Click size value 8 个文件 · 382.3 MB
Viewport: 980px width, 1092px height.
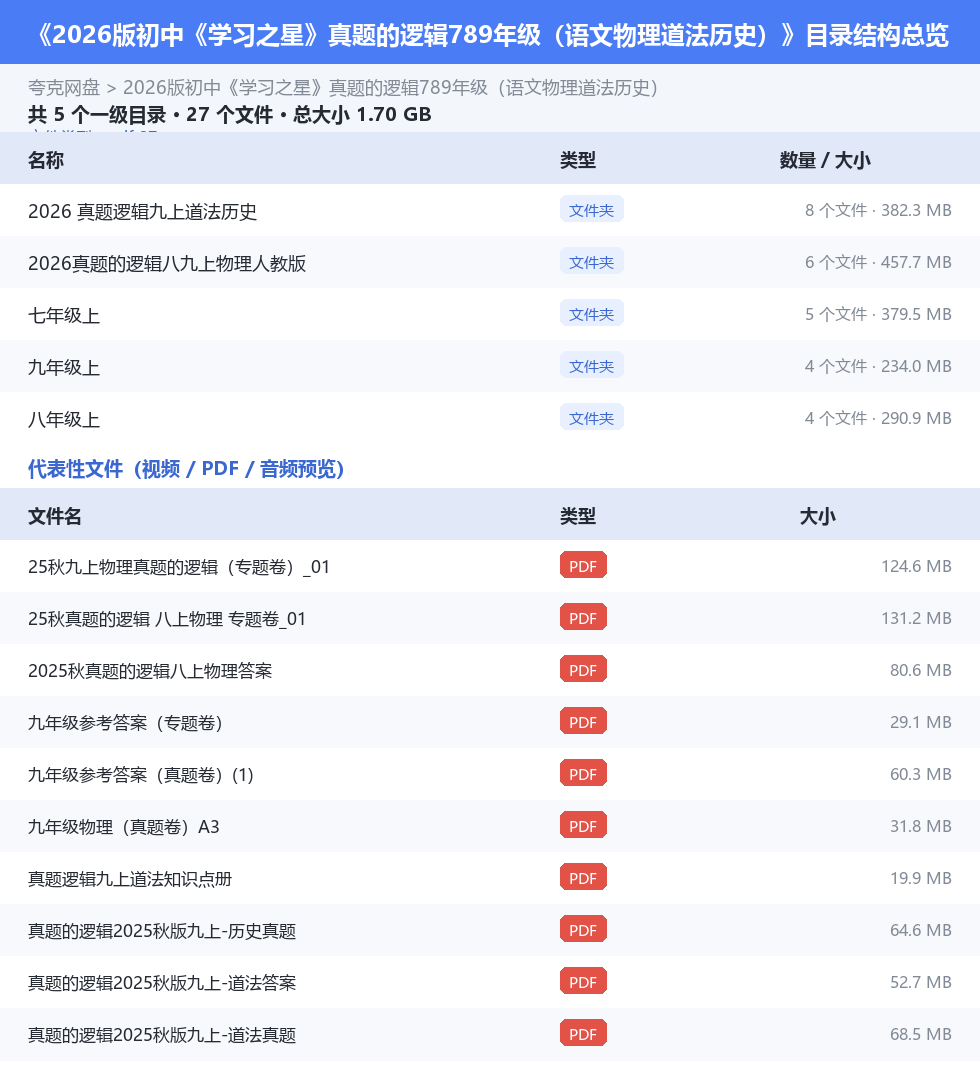pyautogui.click(x=878, y=210)
